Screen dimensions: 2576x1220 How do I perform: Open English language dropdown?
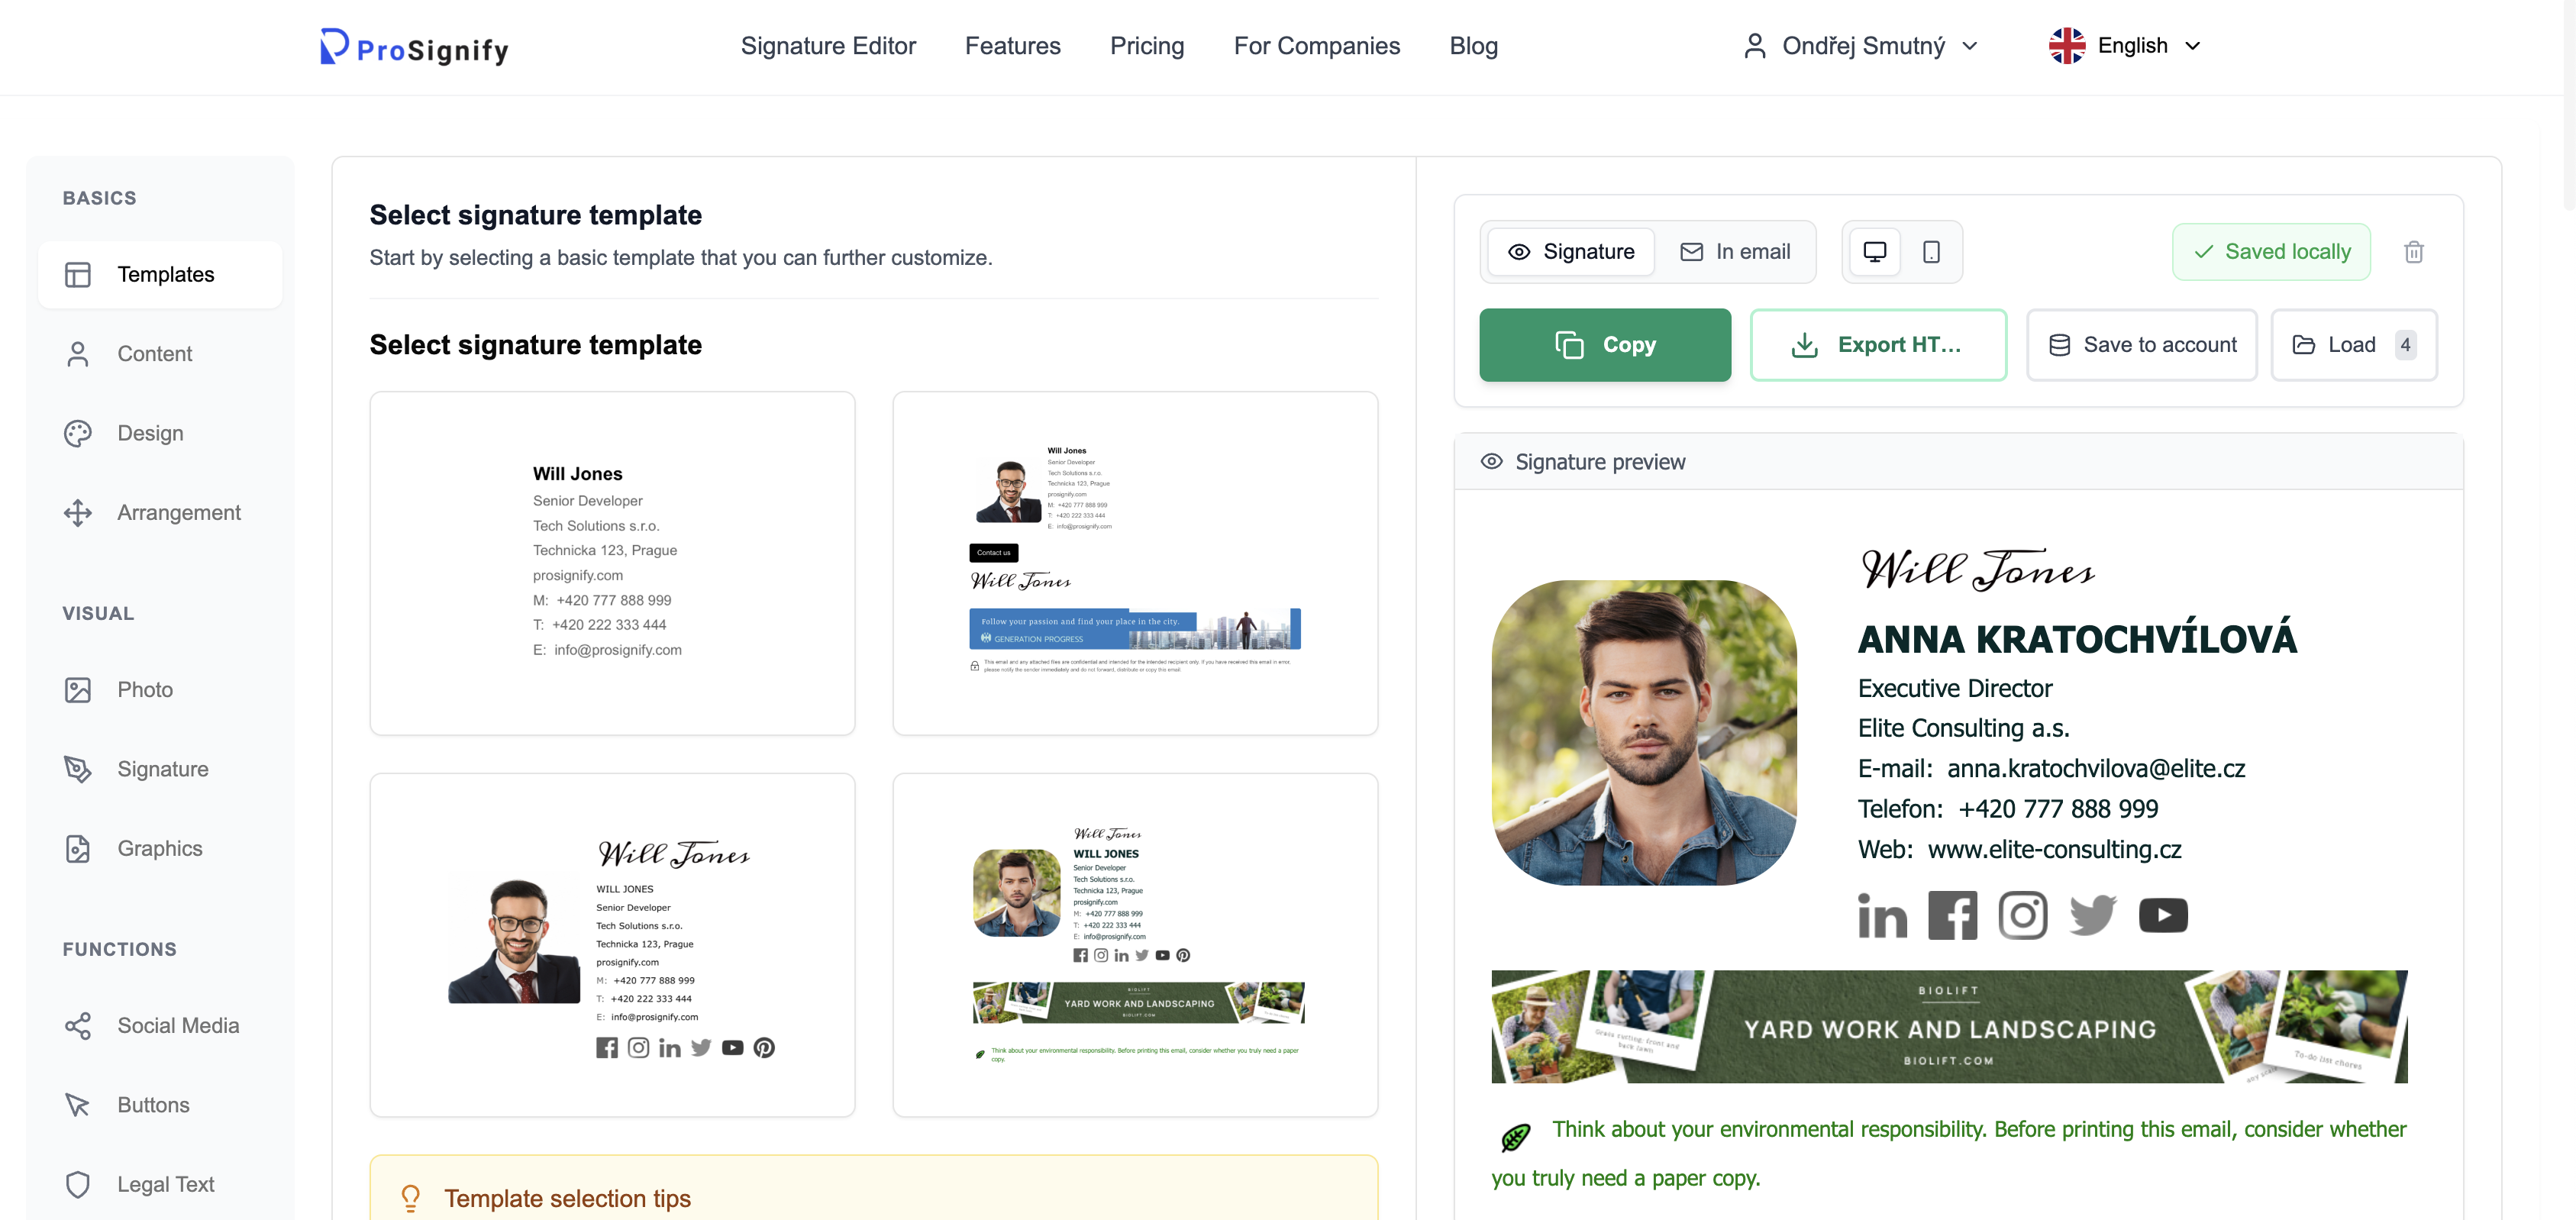pyautogui.click(x=2125, y=46)
